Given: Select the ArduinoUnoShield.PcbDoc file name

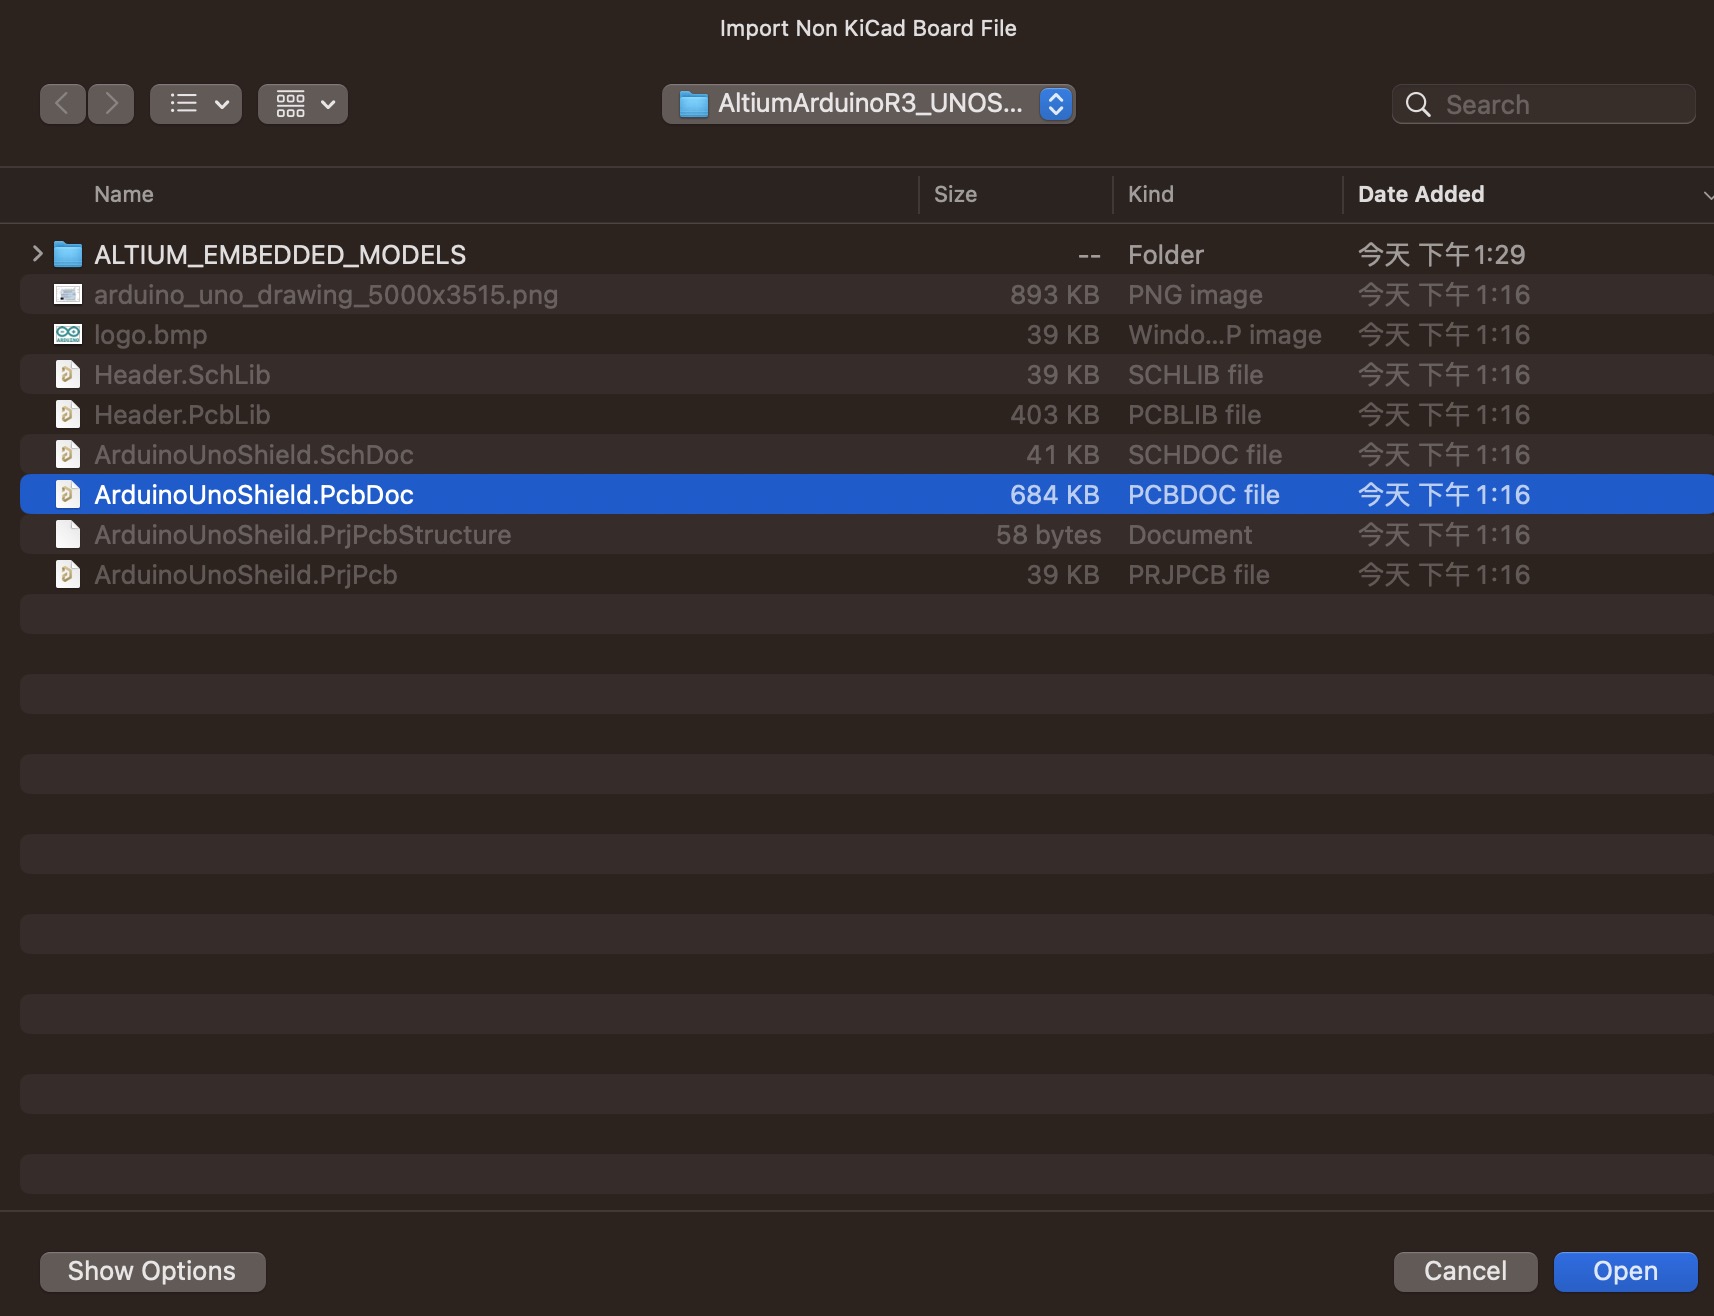Looking at the screenshot, I should pos(254,495).
